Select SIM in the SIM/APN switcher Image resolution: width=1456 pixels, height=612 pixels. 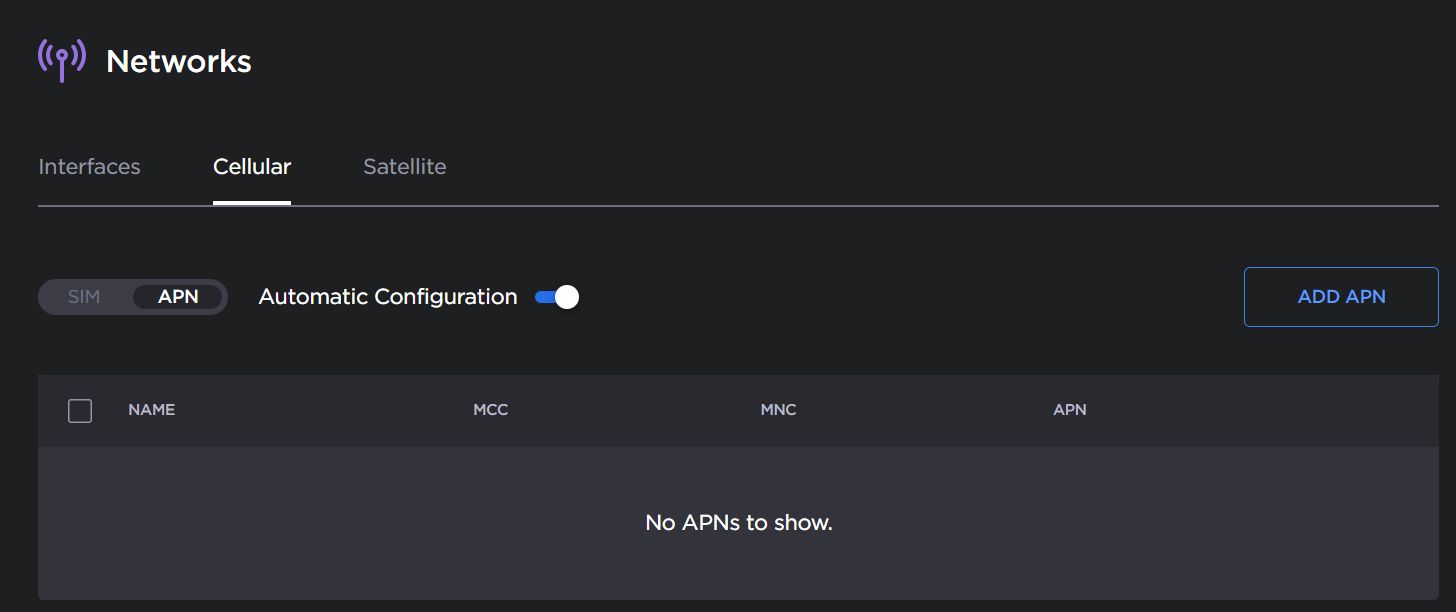84,296
